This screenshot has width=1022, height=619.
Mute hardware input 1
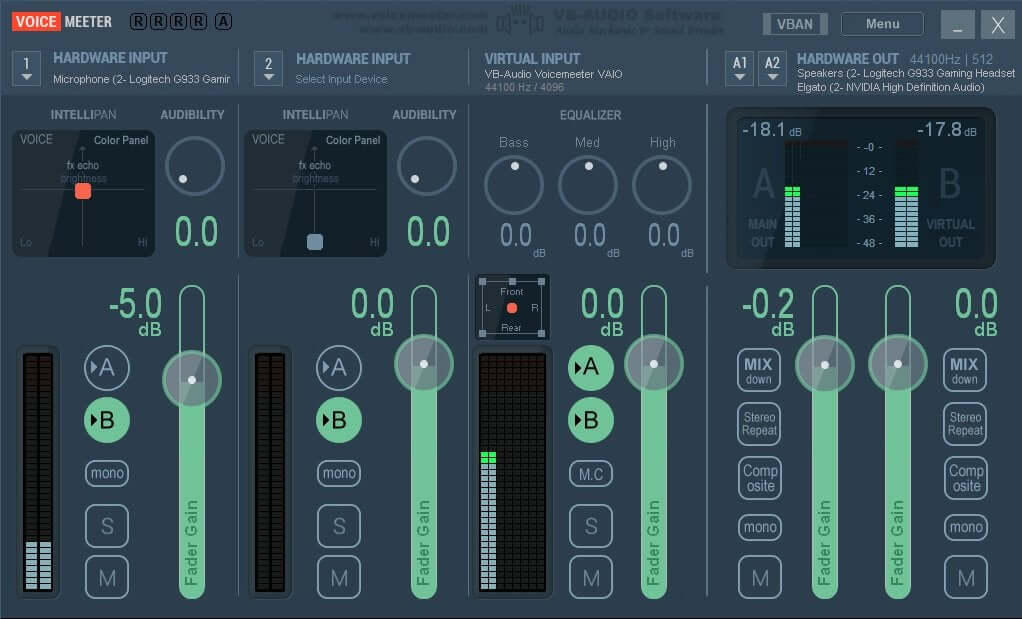pos(107,577)
